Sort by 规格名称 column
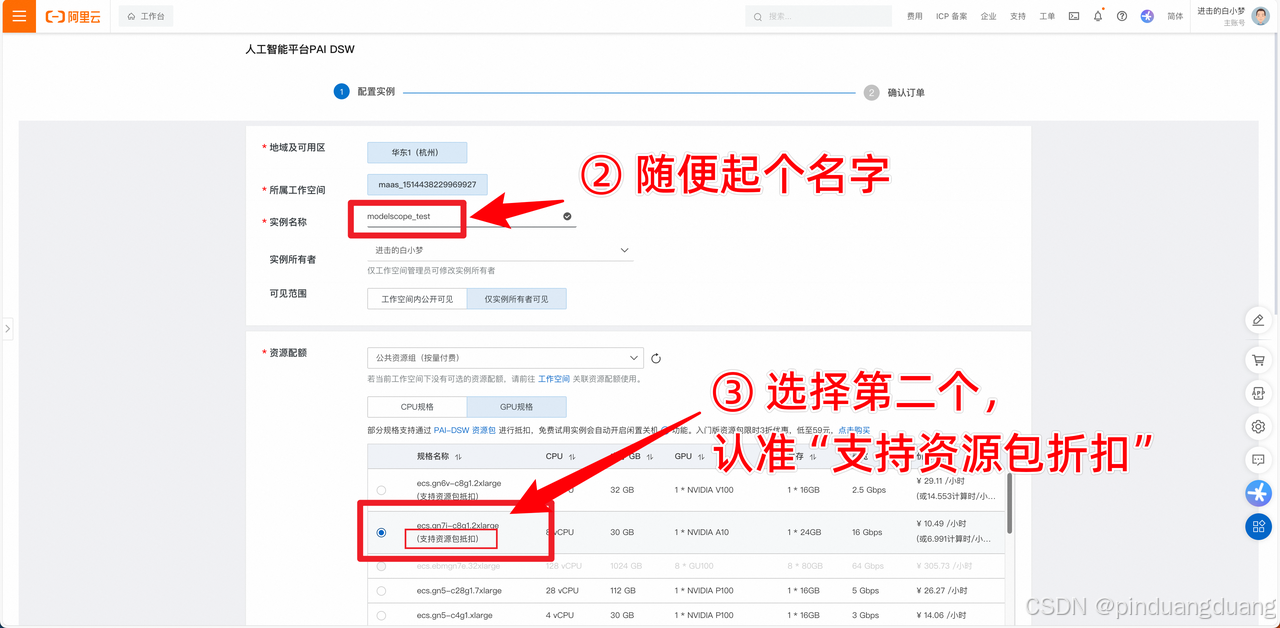The height and width of the screenshot is (628, 1280). [x=458, y=456]
